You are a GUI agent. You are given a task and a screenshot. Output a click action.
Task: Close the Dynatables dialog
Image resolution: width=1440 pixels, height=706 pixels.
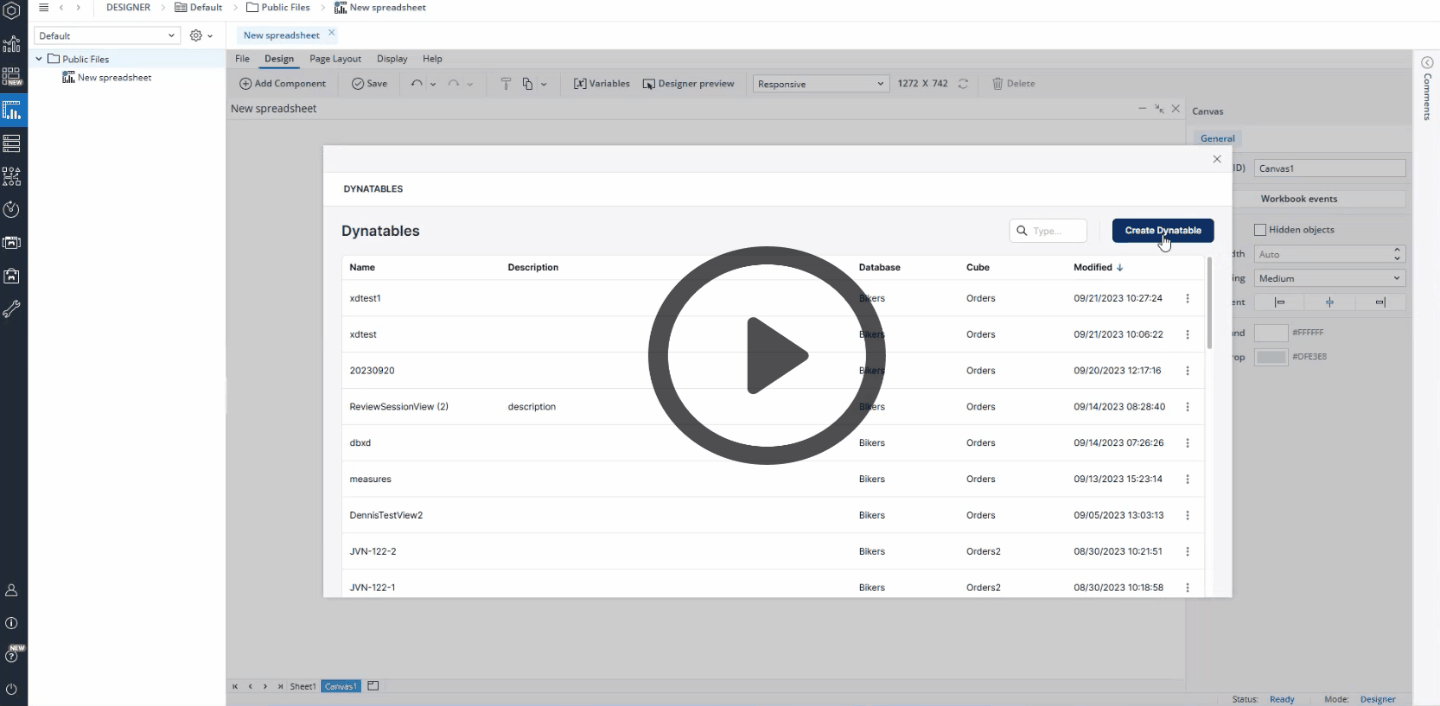[x=1216, y=159]
